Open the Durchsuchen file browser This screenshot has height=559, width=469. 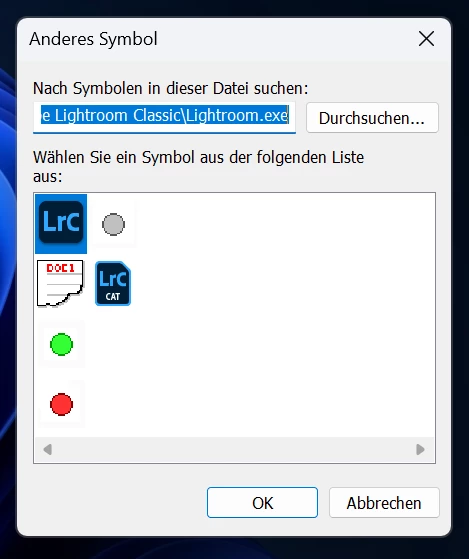[372, 118]
